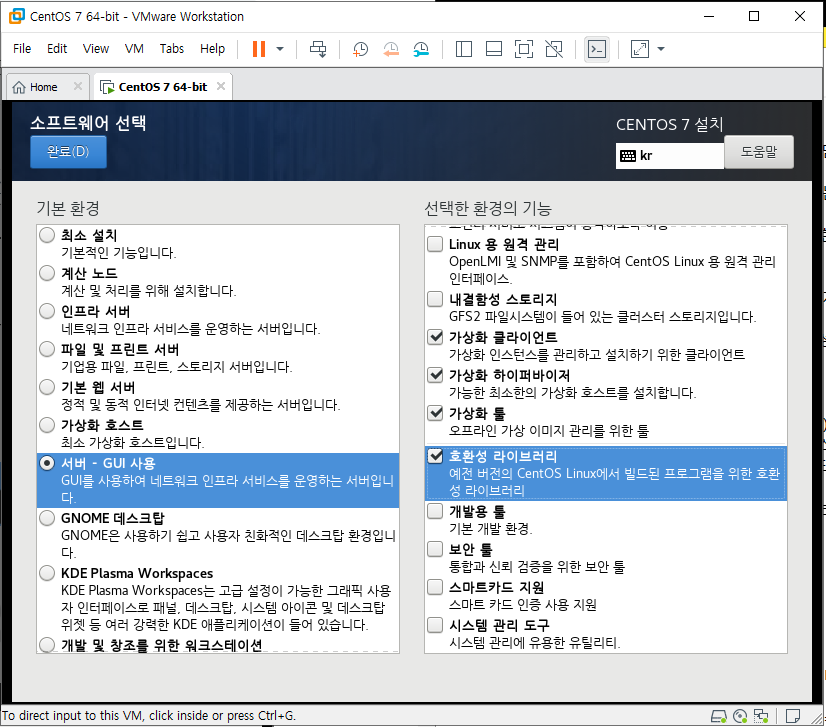This screenshot has height=727, width=826.
Task: Open the Edit menu
Action: pos(57,48)
